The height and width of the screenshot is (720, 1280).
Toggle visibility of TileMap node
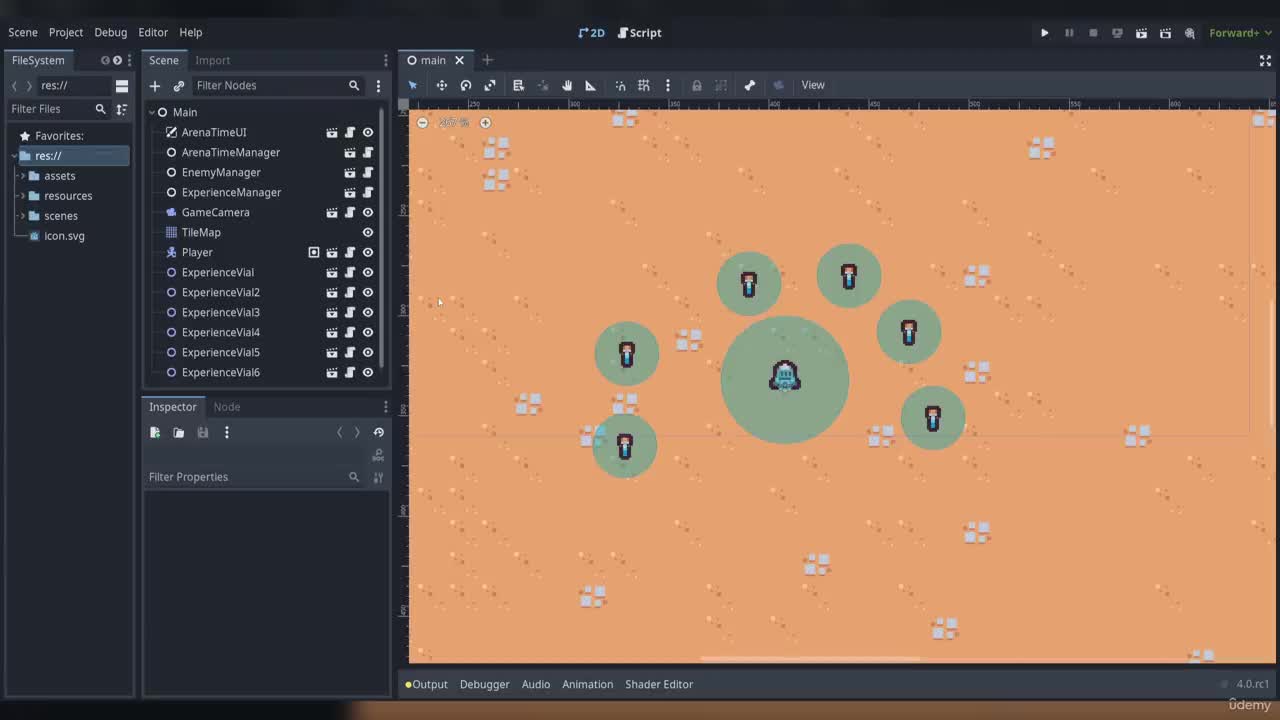(368, 232)
